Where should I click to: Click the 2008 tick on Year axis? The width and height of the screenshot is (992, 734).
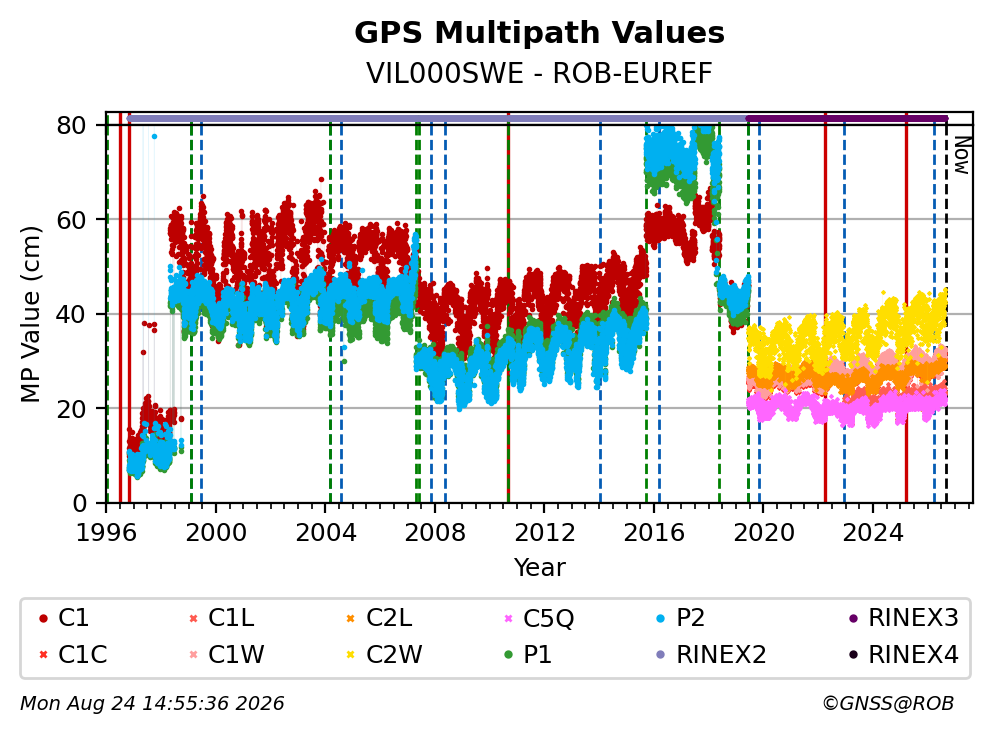(435, 533)
